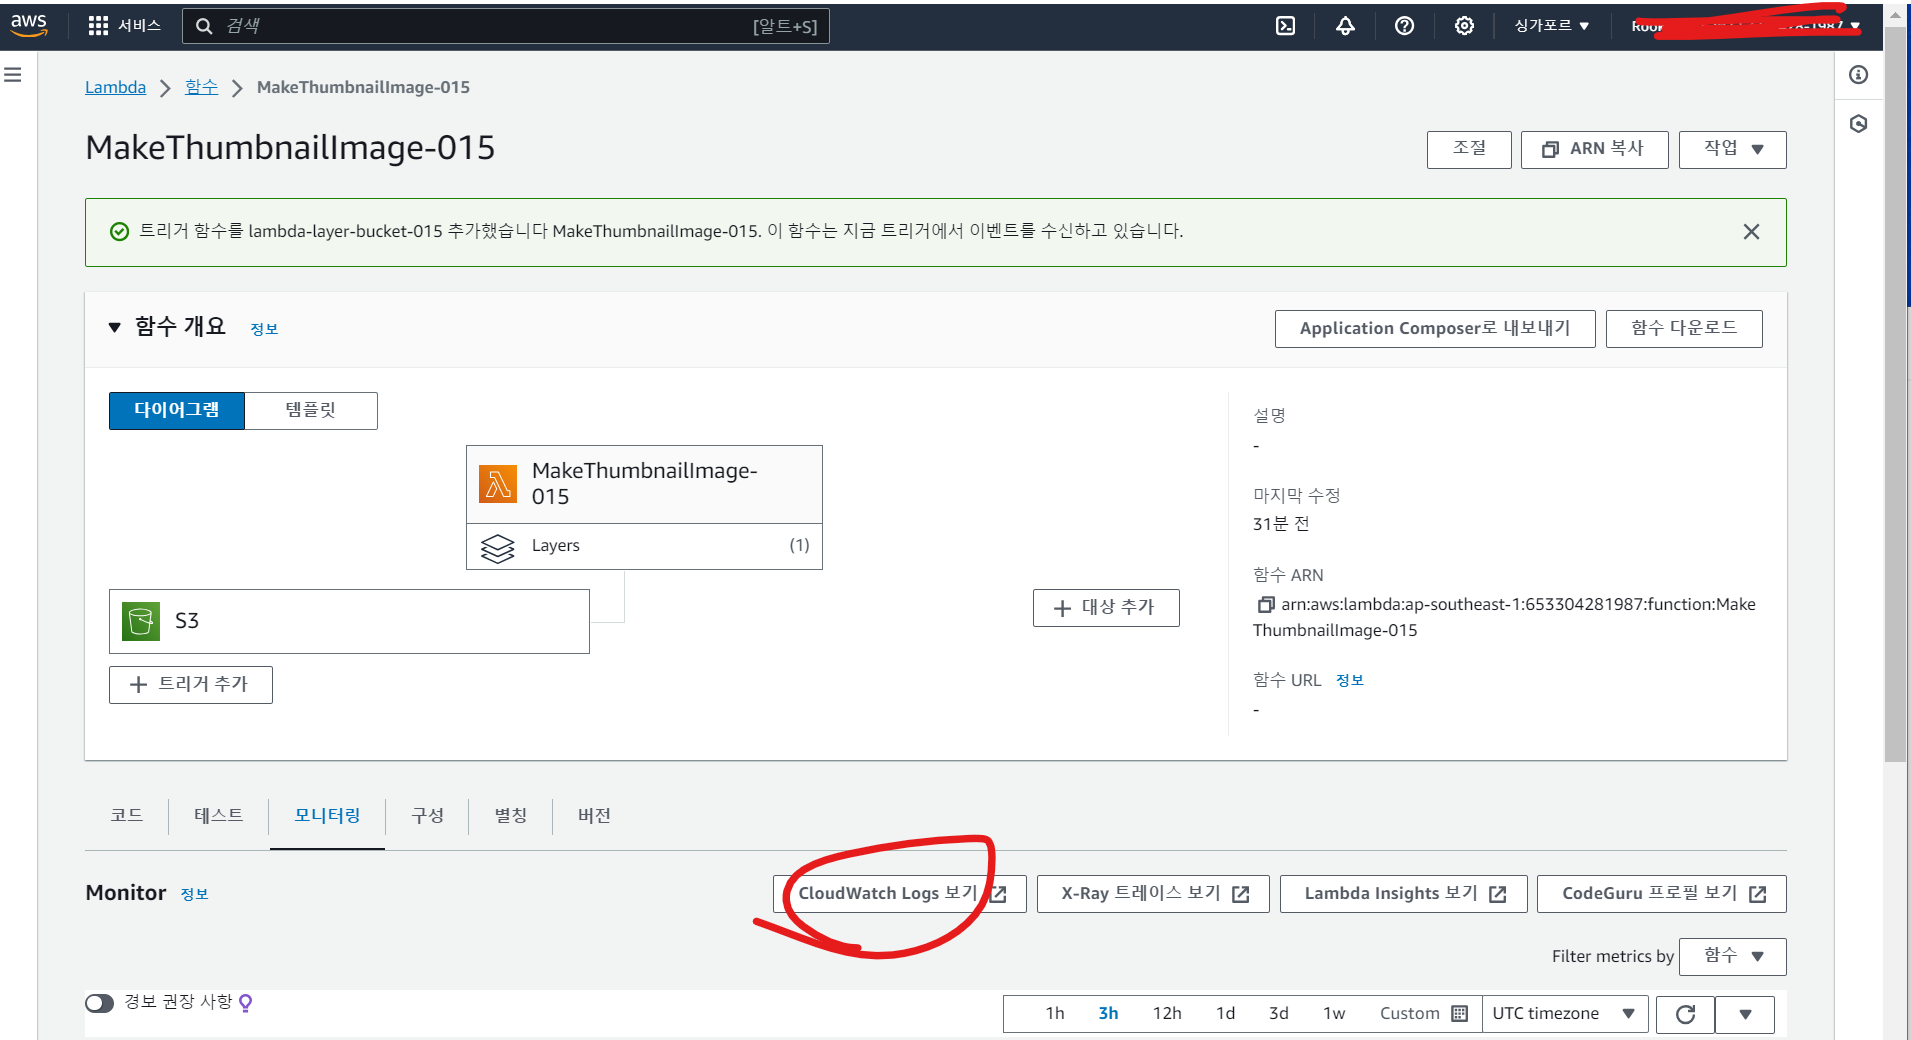
Task: Select the 다이어그램 view
Action: point(177,411)
